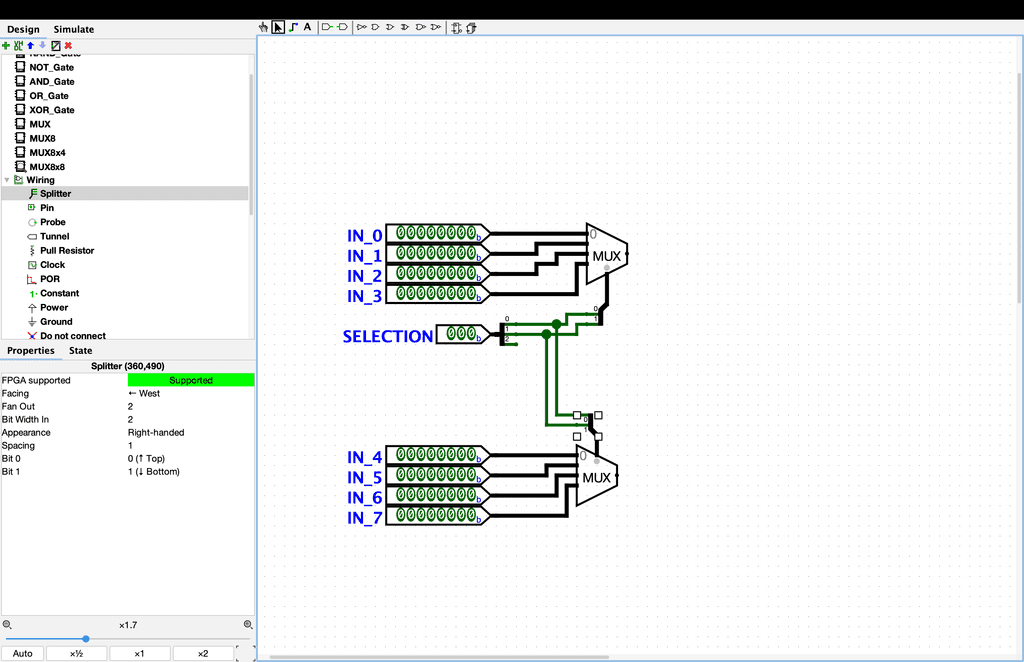Click the blue Move circuit up arrow
The height and width of the screenshot is (662, 1024).
click(x=30, y=45)
